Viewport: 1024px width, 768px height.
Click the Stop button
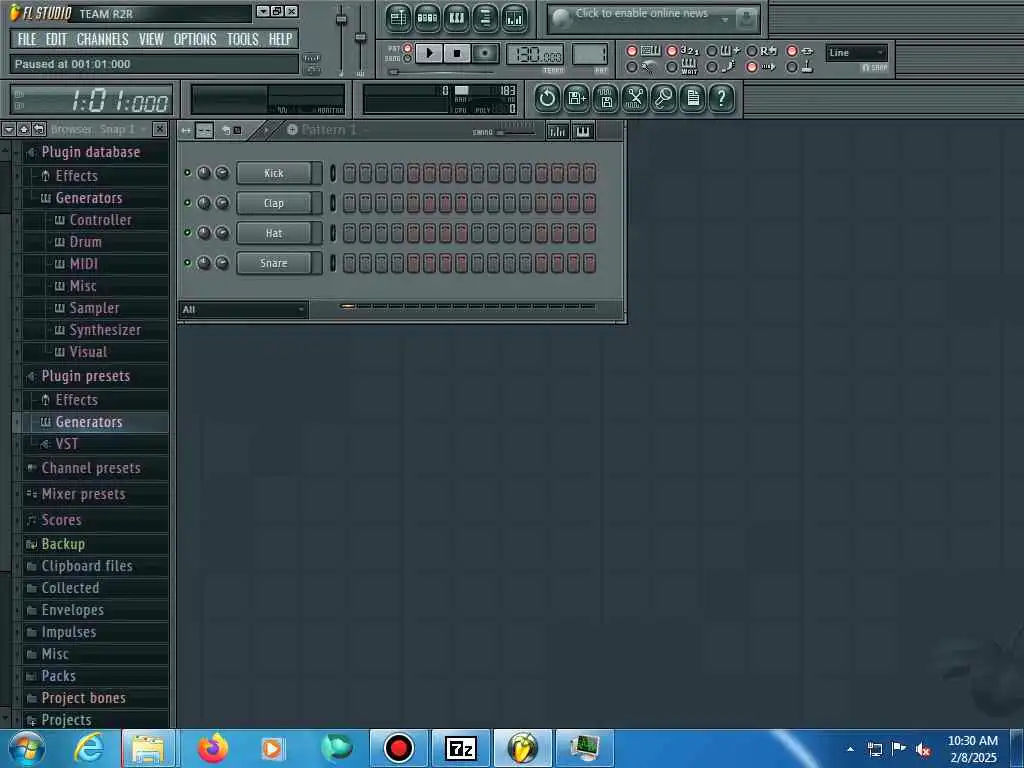pos(457,53)
